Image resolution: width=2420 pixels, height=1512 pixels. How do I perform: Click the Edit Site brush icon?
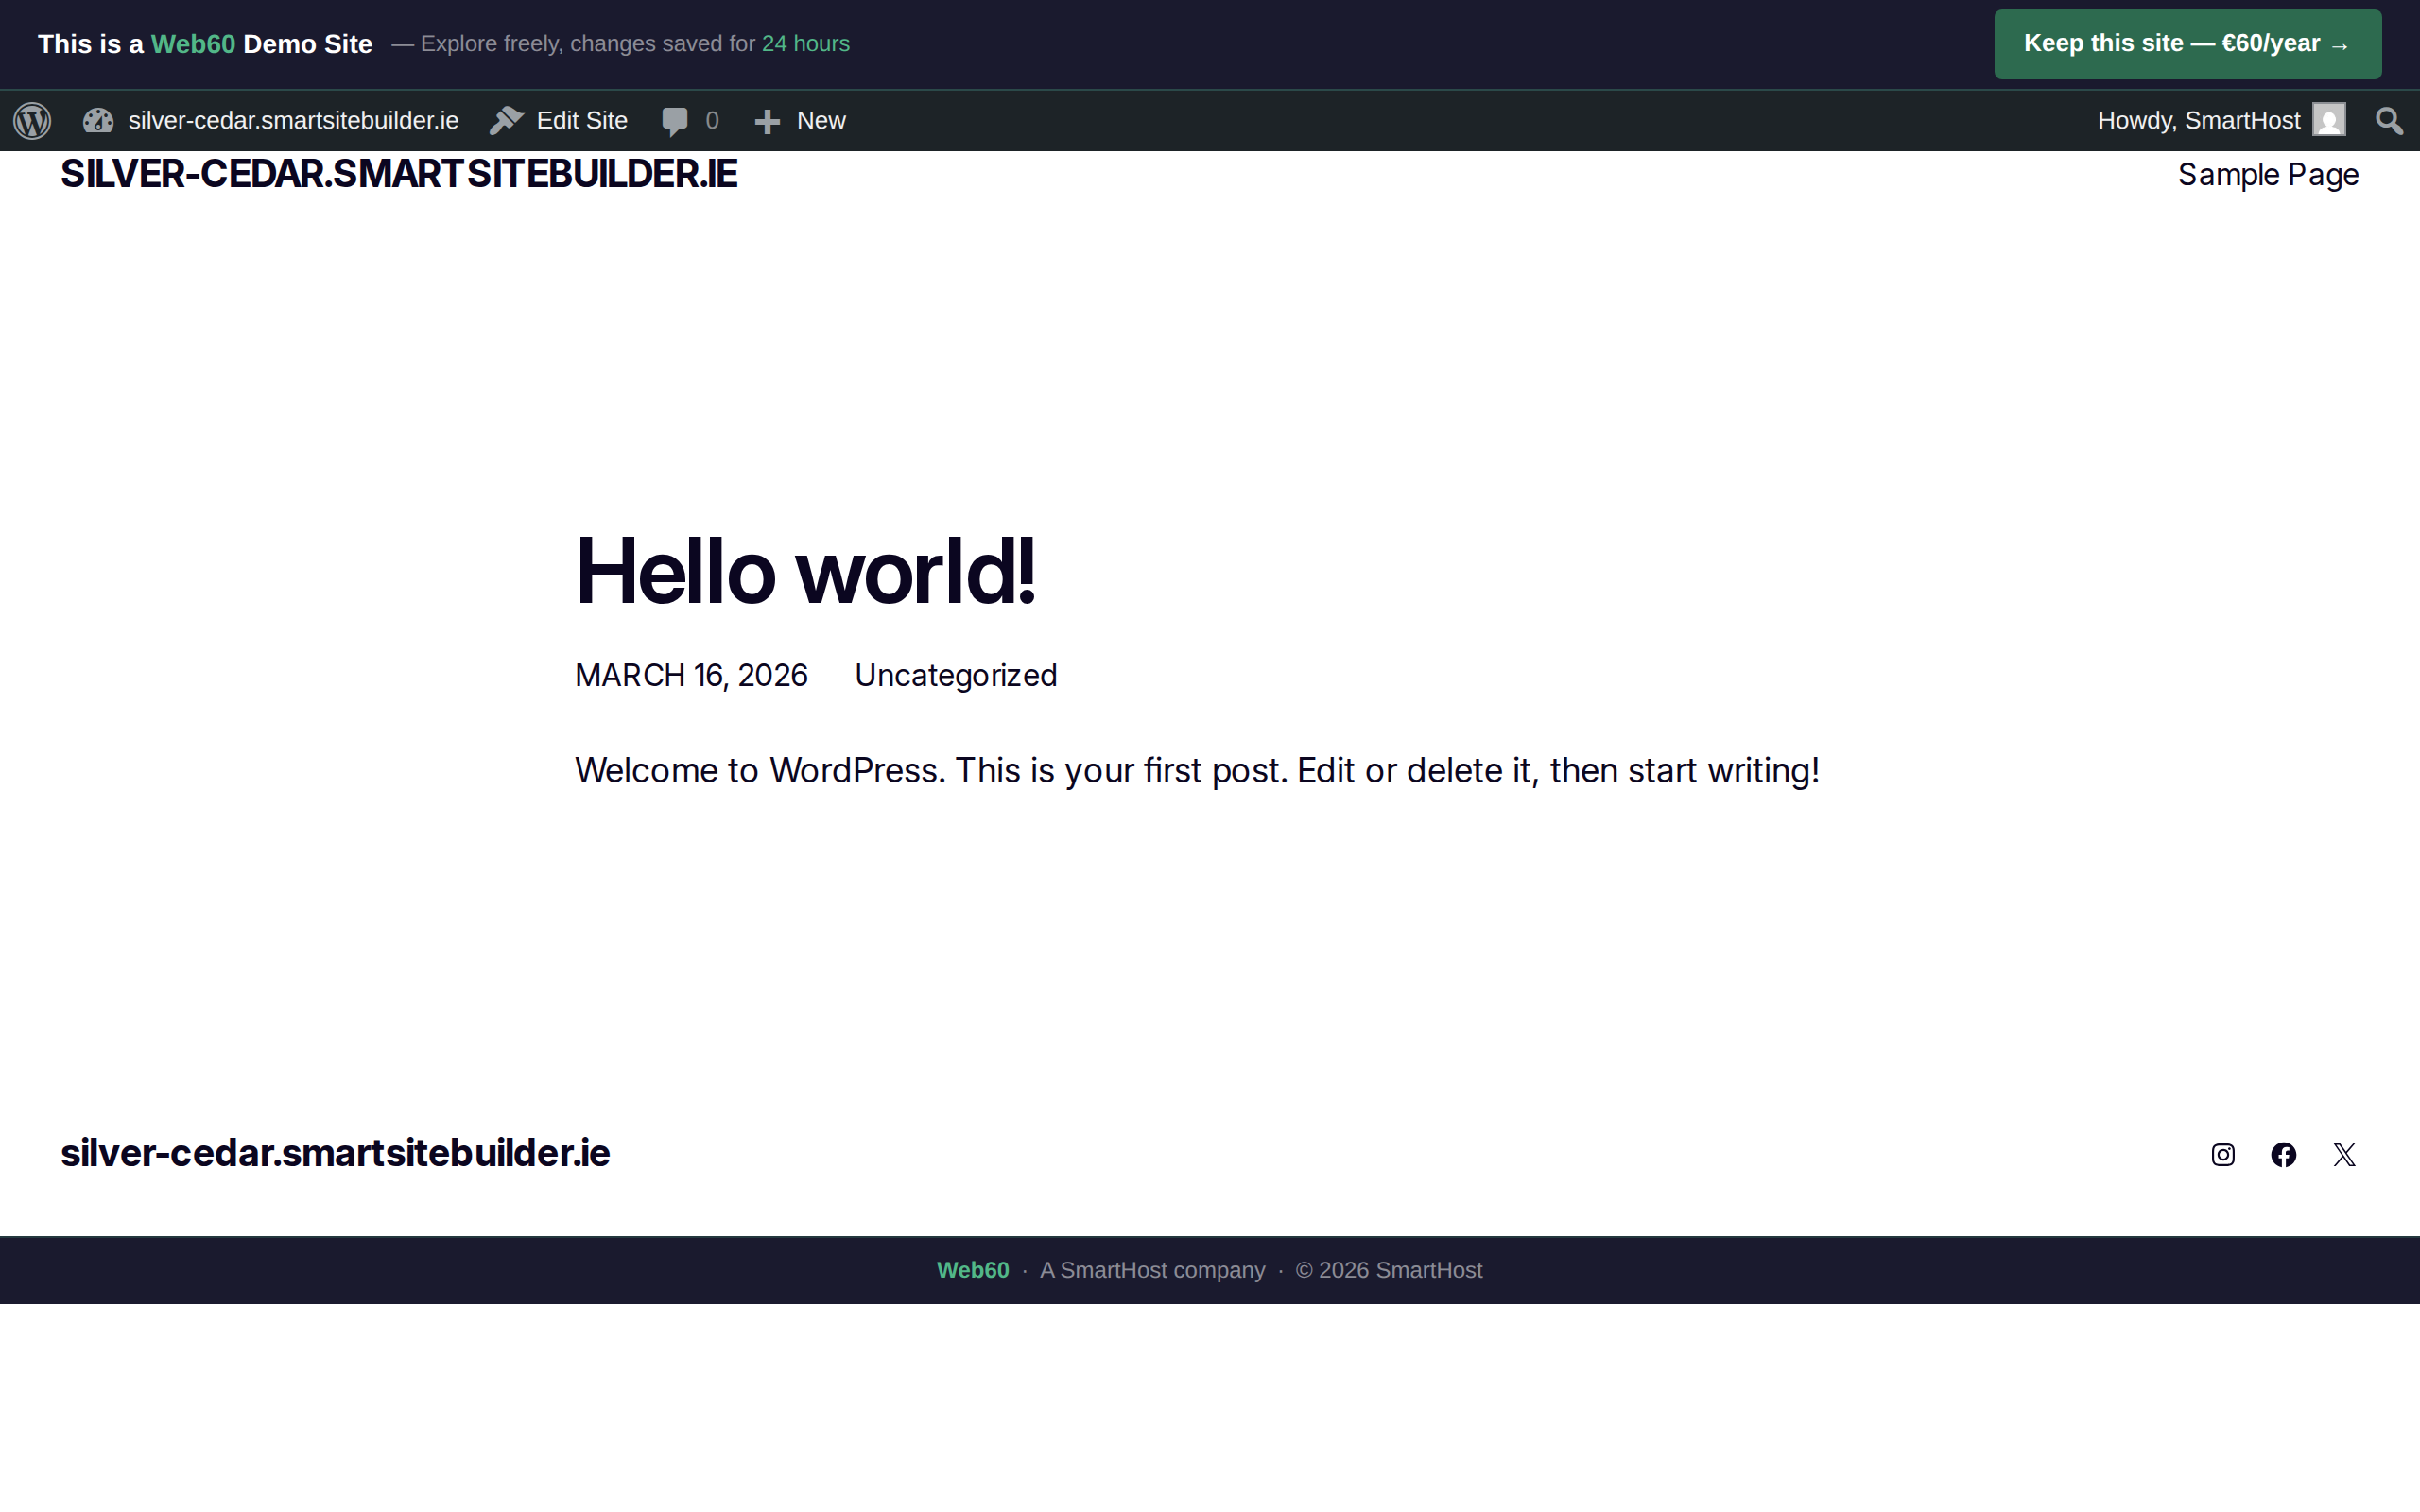click(x=507, y=121)
